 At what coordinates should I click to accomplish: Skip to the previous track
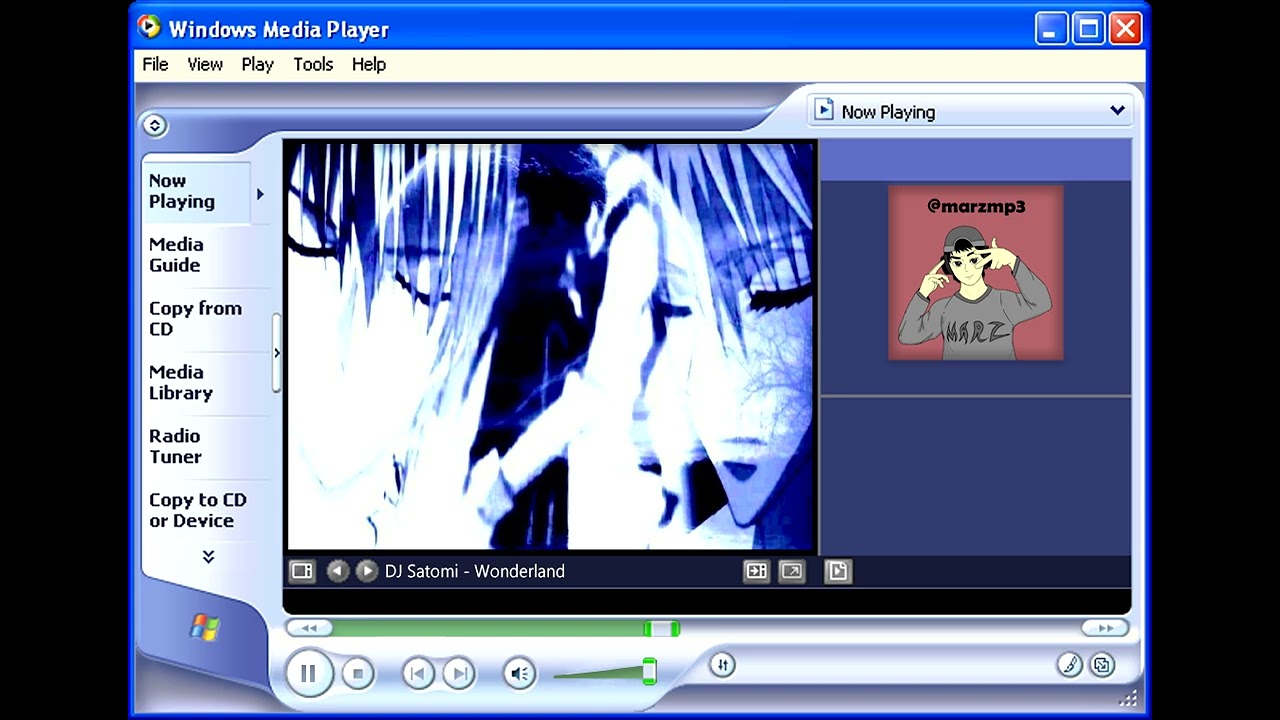click(418, 674)
